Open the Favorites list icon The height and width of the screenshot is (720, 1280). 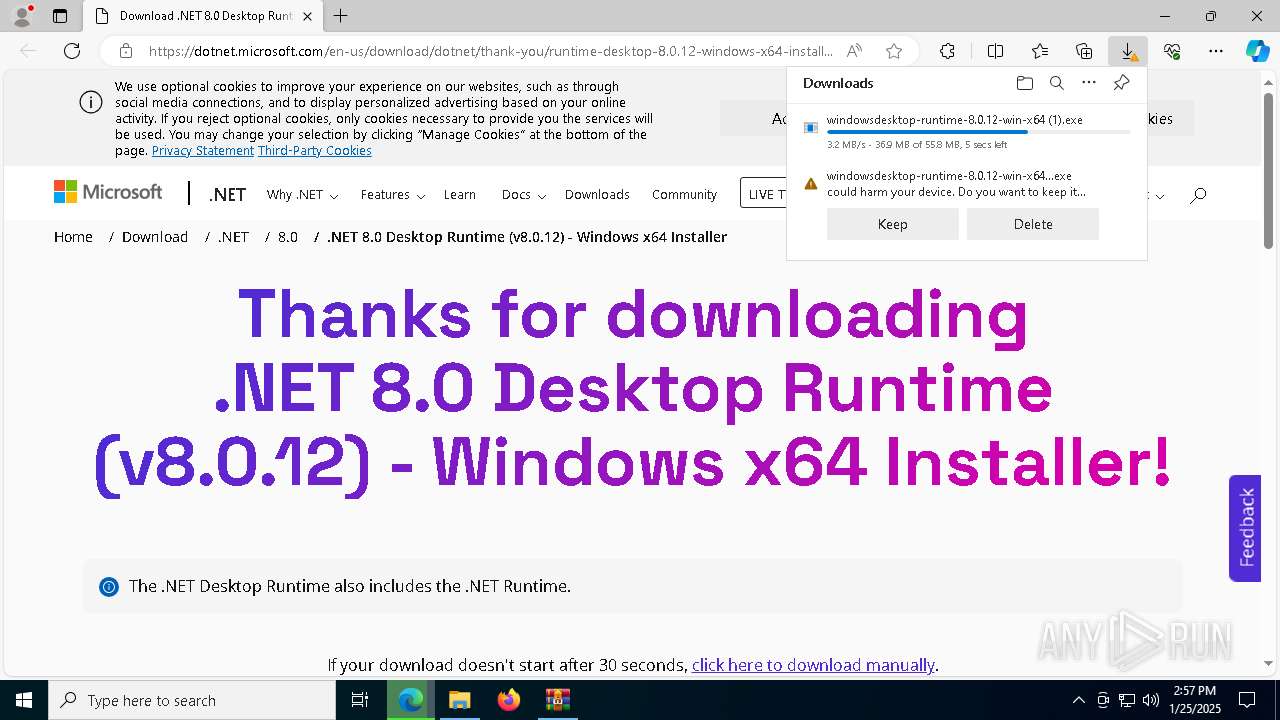coord(1040,51)
